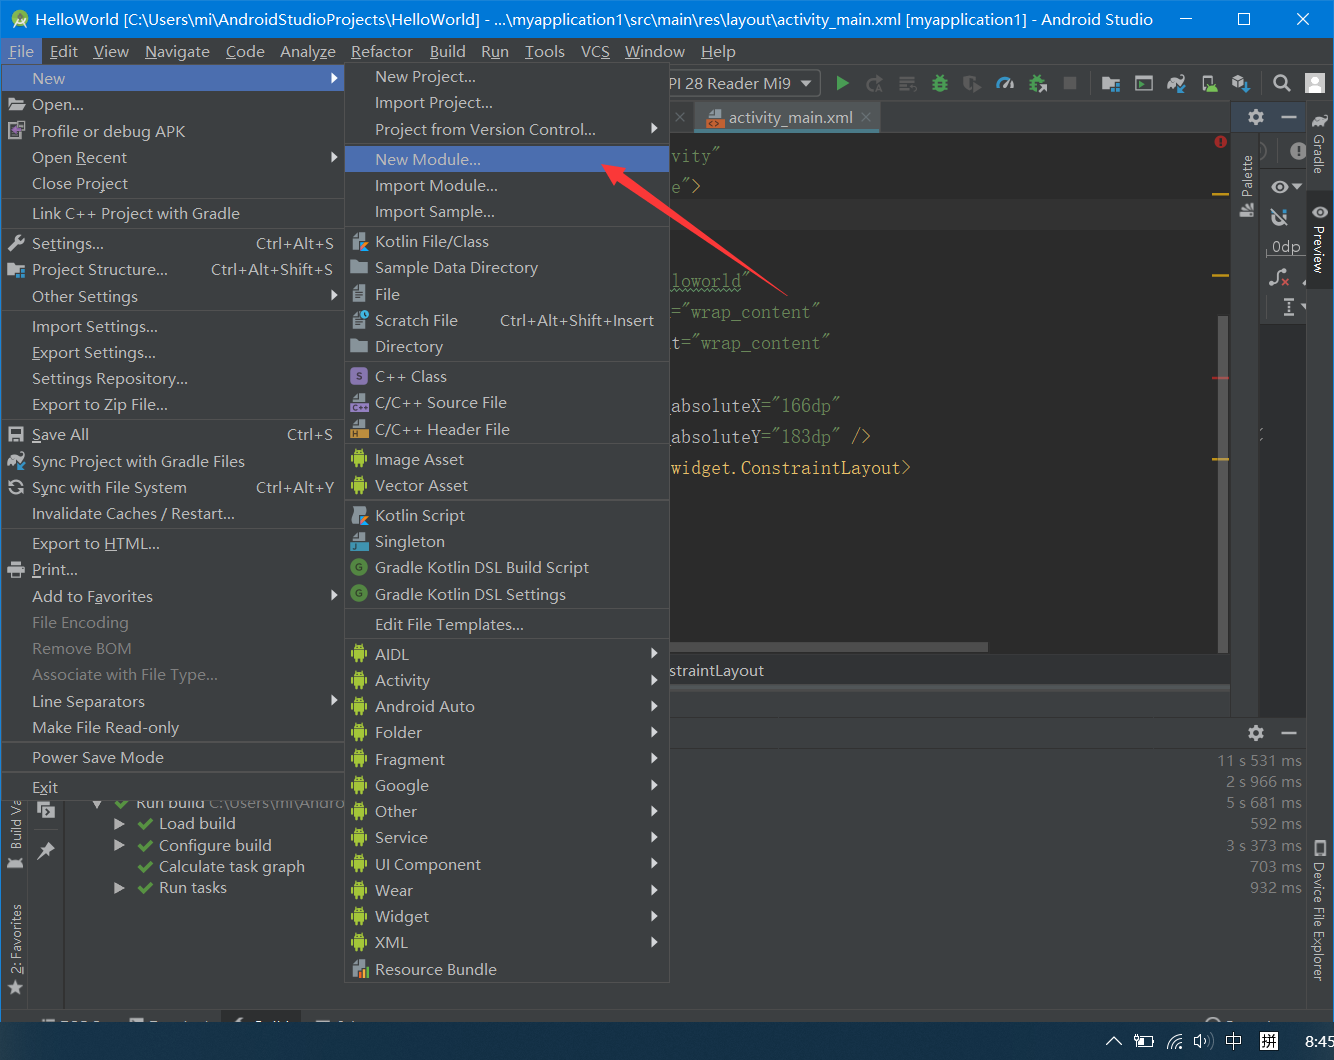Close the activity_main.xml tab
The width and height of the screenshot is (1334, 1060).
point(866,117)
